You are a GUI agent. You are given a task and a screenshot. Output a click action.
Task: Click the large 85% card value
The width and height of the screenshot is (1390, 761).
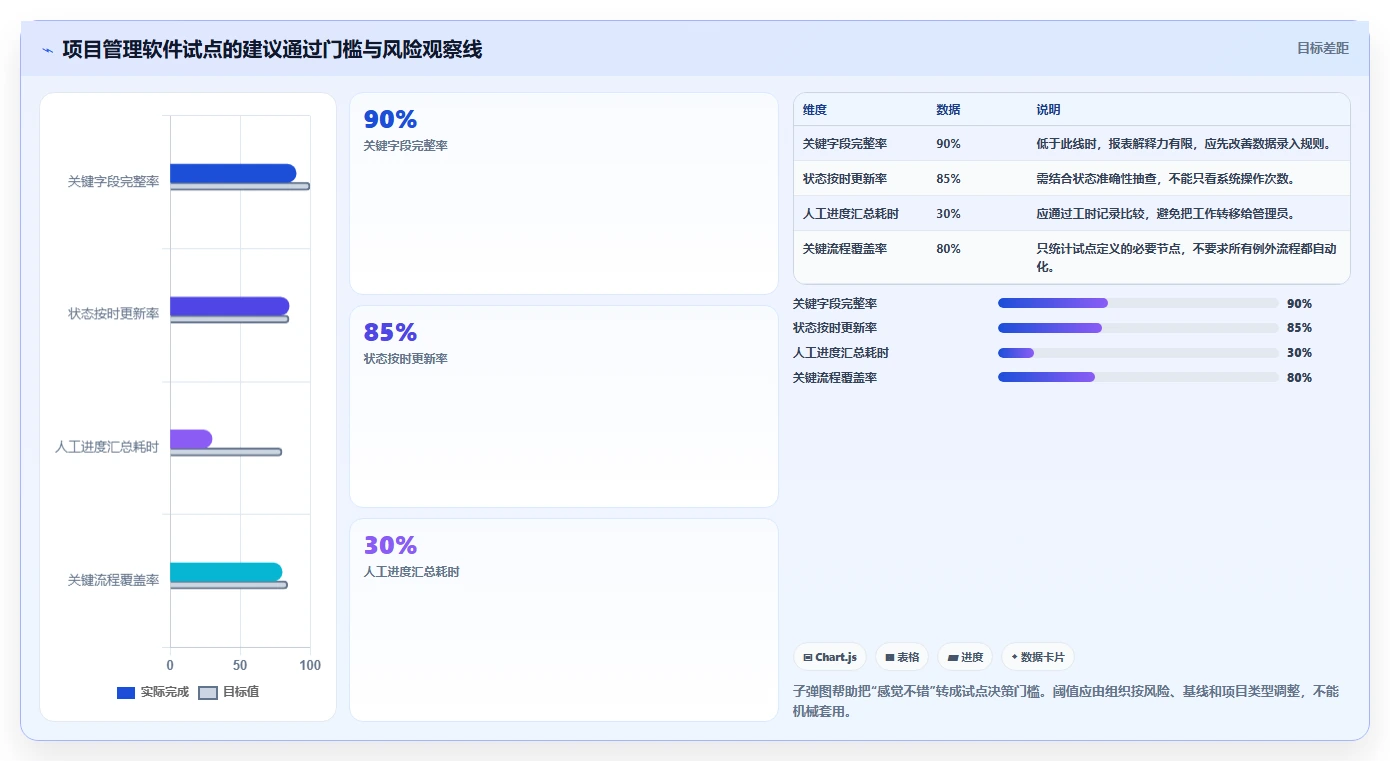click(x=390, y=333)
